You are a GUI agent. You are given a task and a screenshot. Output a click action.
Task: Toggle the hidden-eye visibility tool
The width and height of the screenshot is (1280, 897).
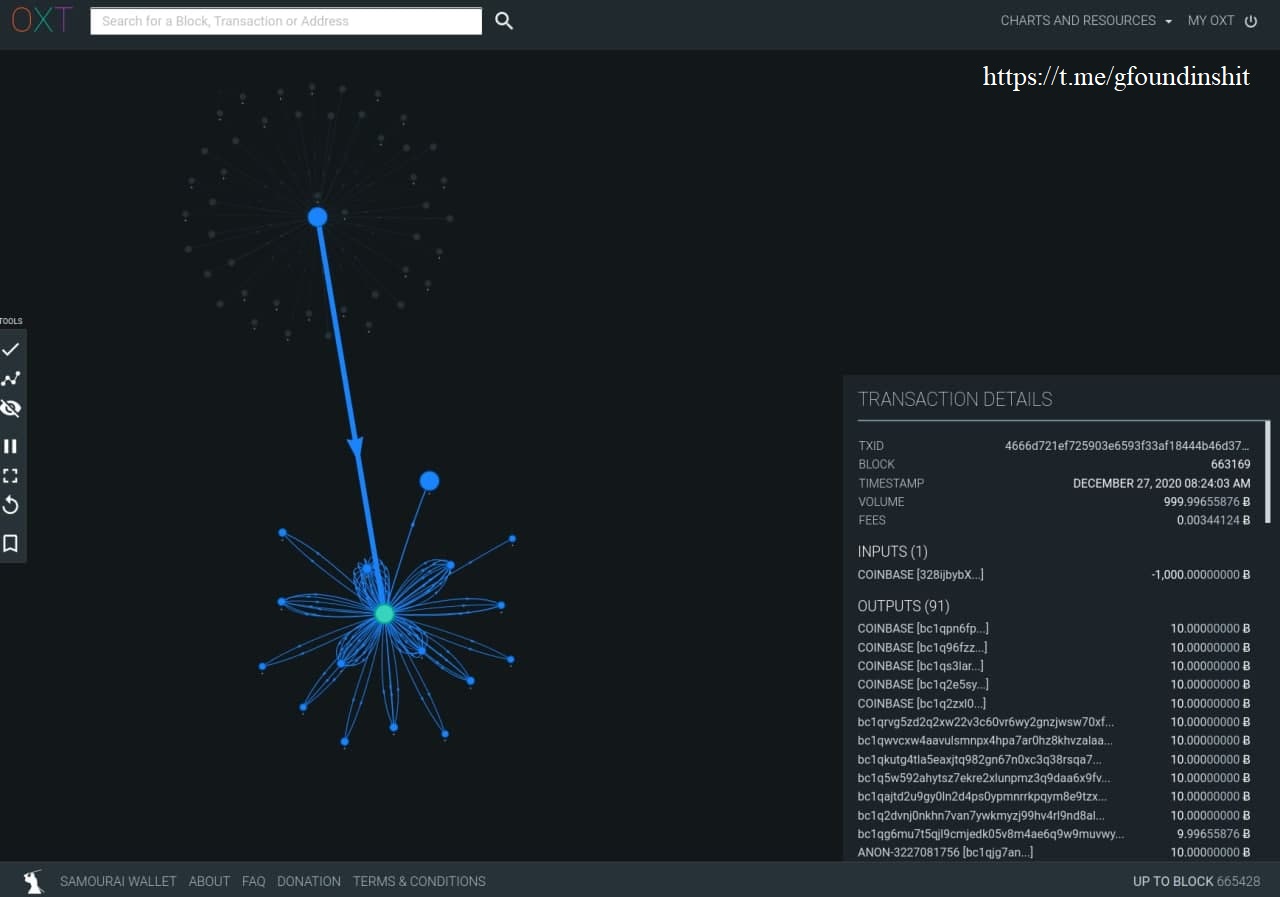pos(11,409)
